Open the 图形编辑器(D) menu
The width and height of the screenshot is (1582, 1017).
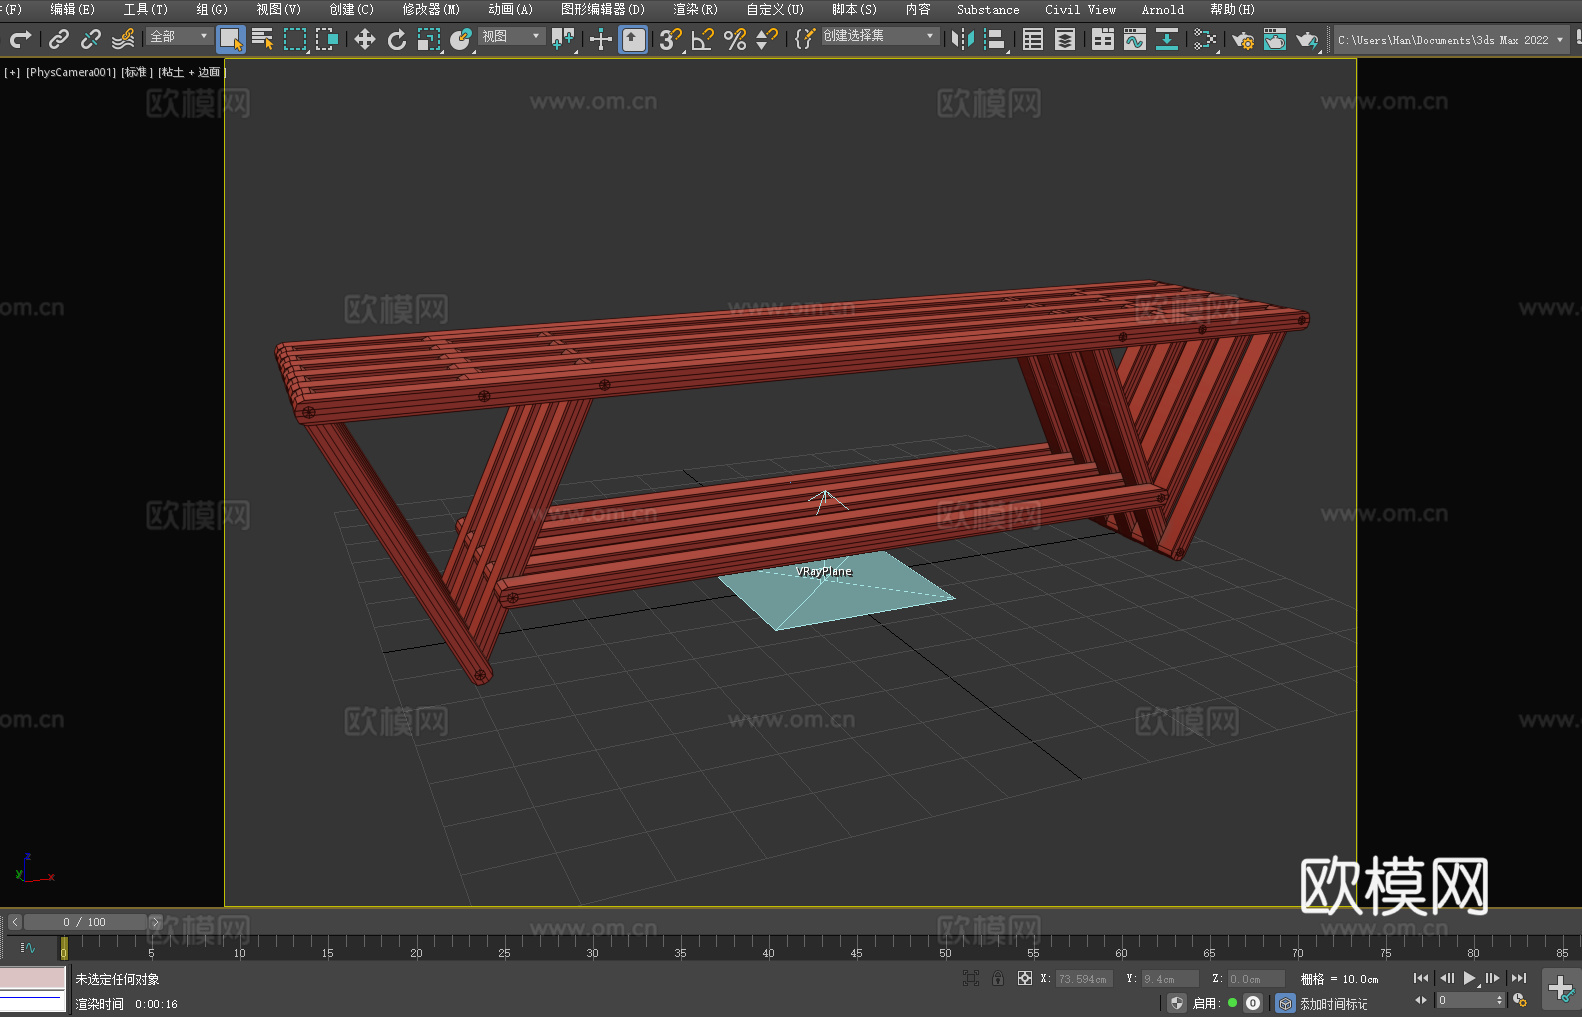[603, 9]
